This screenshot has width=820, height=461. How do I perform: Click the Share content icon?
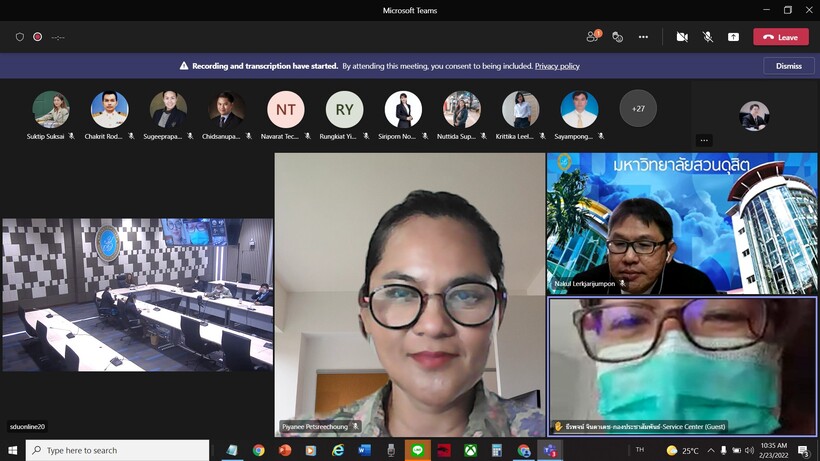[x=733, y=37]
